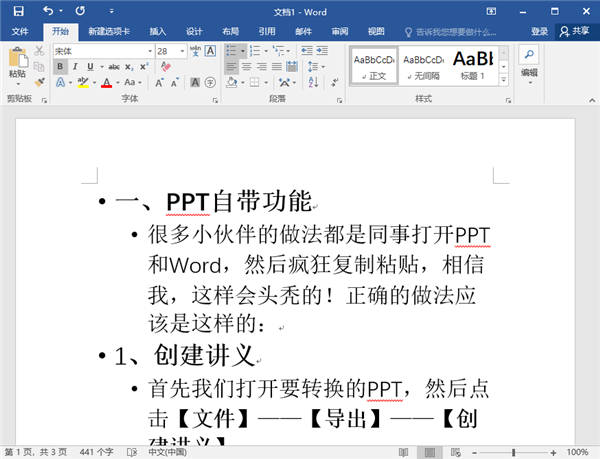Open the 文件 menu tab
600x459 pixels.
pyautogui.click(x=20, y=31)
